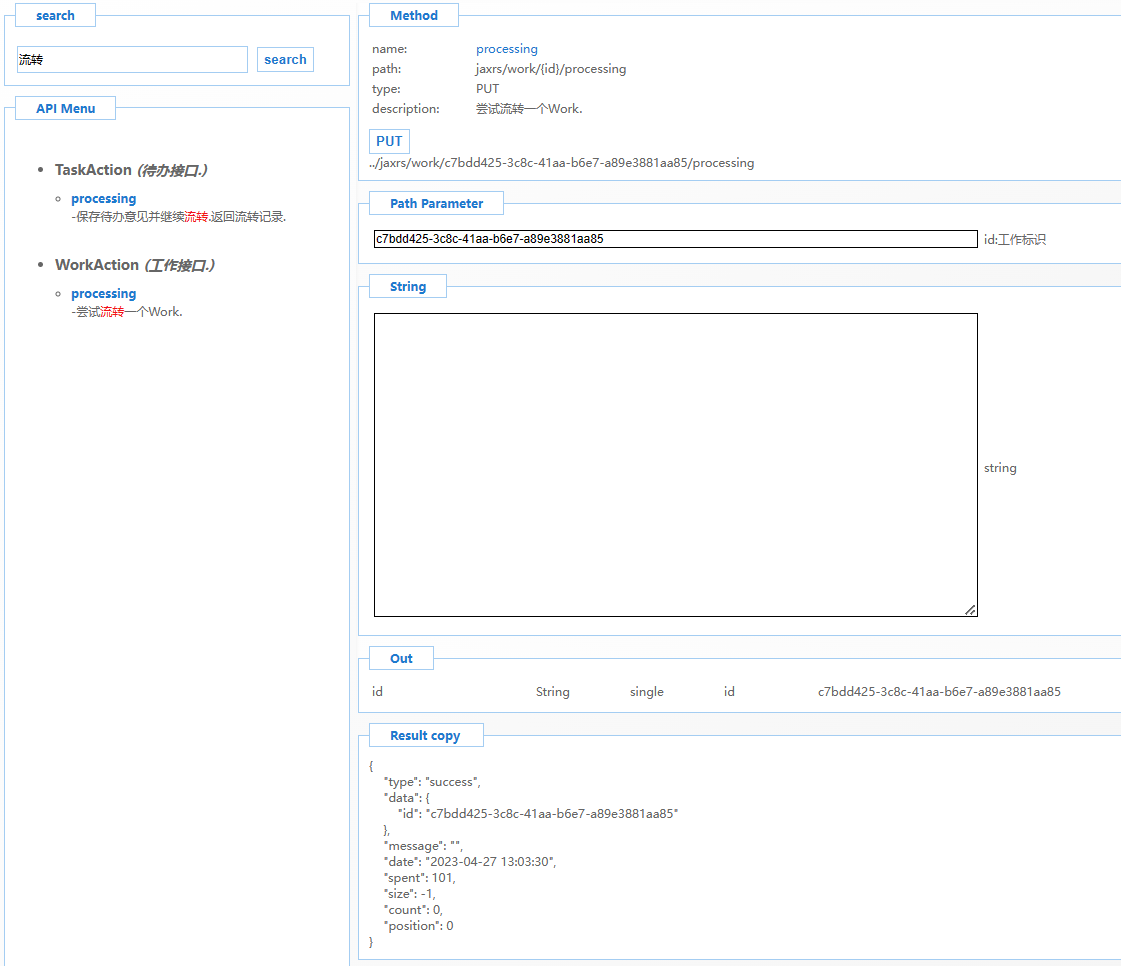The width and height of the screenshot is (1121, 966).
Task: Click the Path Parameter id input field
Action: 676,239
